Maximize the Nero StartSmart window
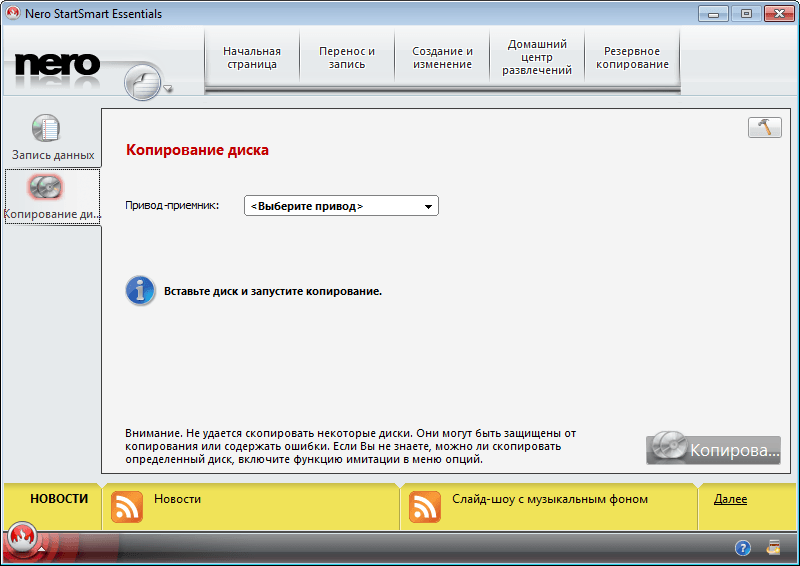Image resolution: width=800 pixels, height=566 pixels. tap(746, 14)
